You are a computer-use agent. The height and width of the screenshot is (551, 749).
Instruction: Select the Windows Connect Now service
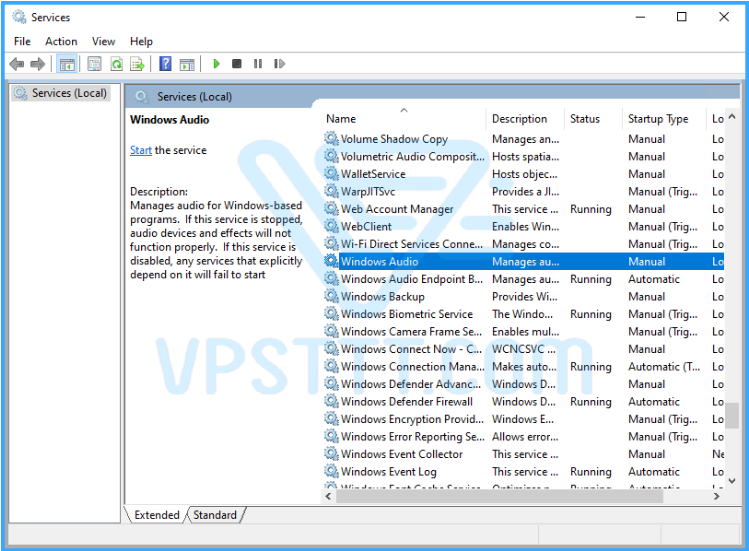(524, 349)
